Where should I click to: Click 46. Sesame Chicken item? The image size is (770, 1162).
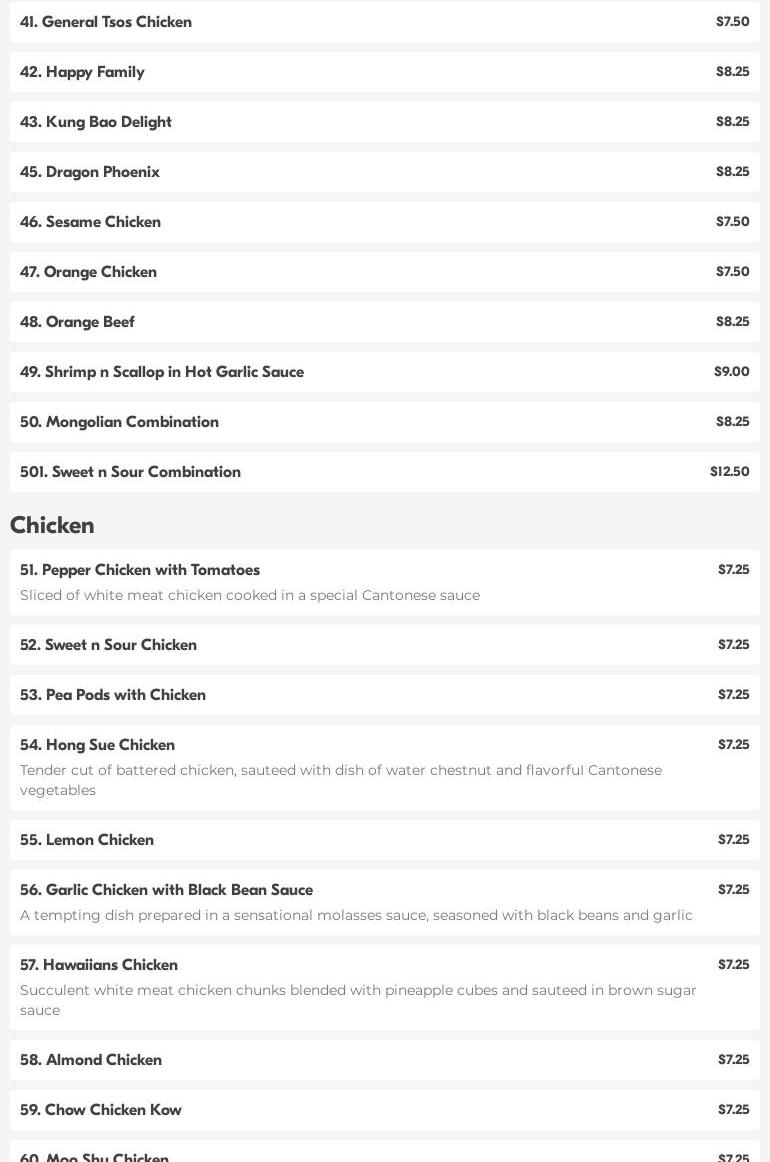tap(90, 222)
